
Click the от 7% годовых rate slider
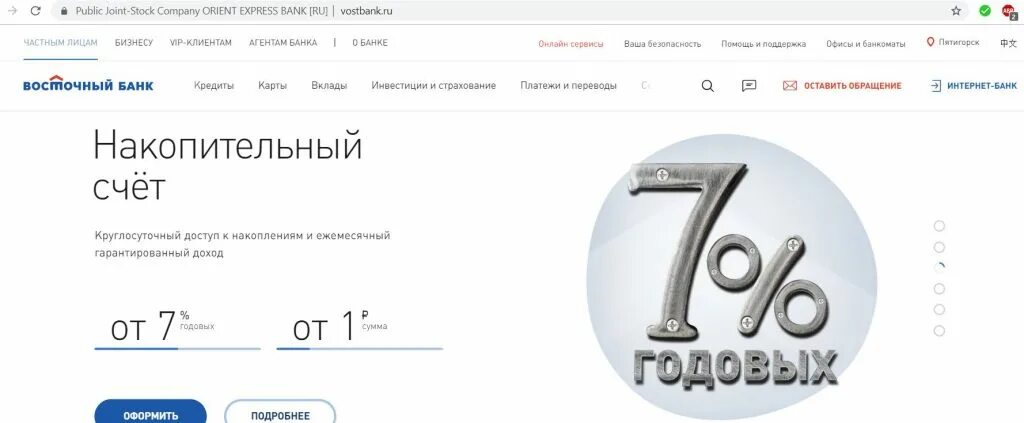click(x=177, y=349)
